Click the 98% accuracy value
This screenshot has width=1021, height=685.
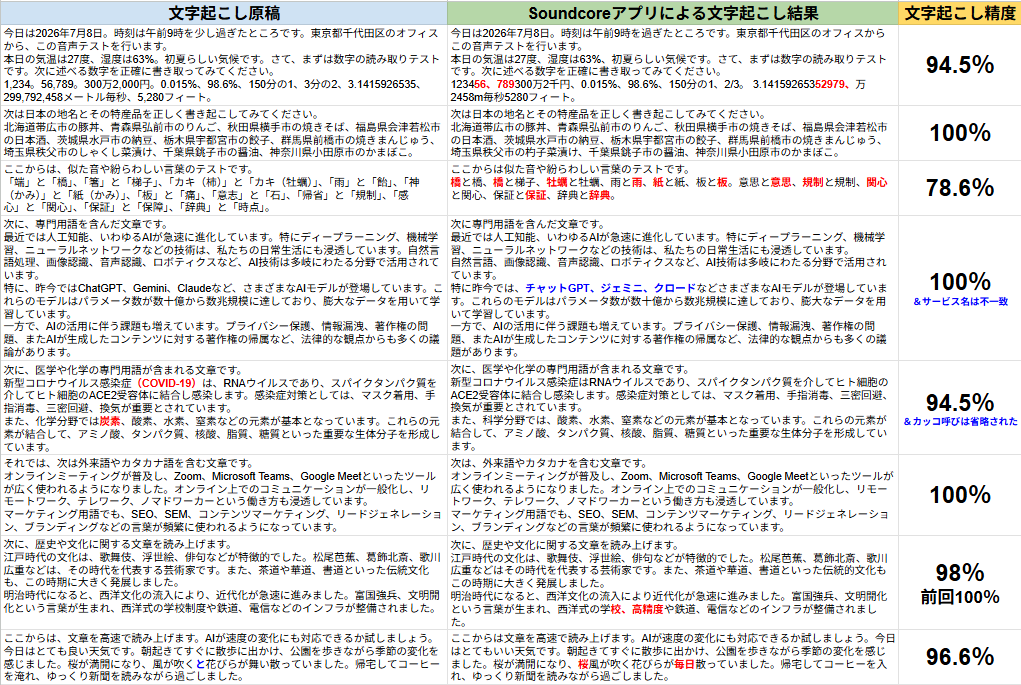[x=960, y=573]
